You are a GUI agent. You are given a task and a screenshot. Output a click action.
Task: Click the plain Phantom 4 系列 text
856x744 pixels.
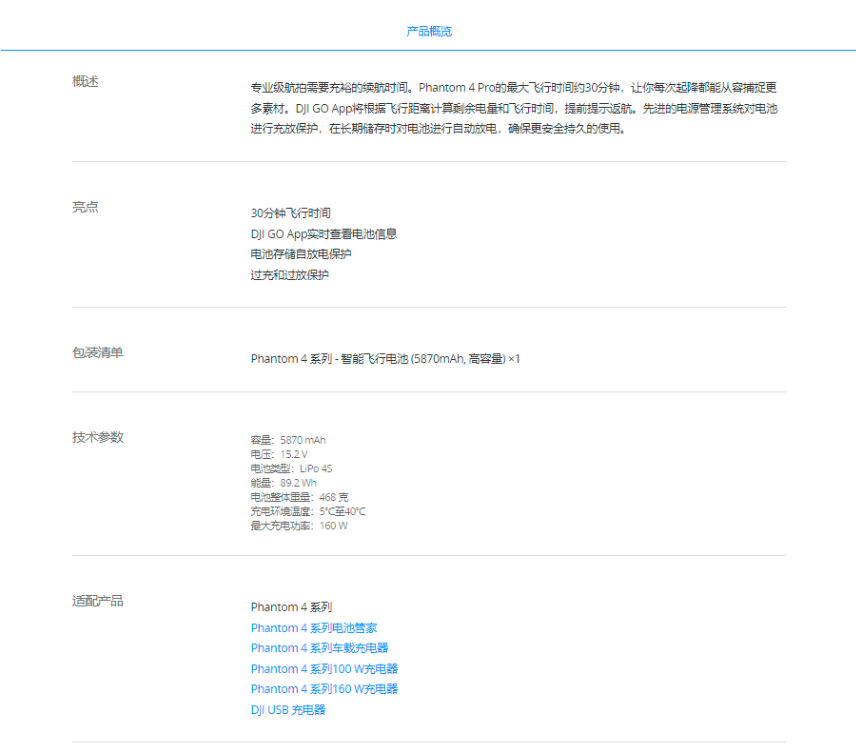click(292, 607)
